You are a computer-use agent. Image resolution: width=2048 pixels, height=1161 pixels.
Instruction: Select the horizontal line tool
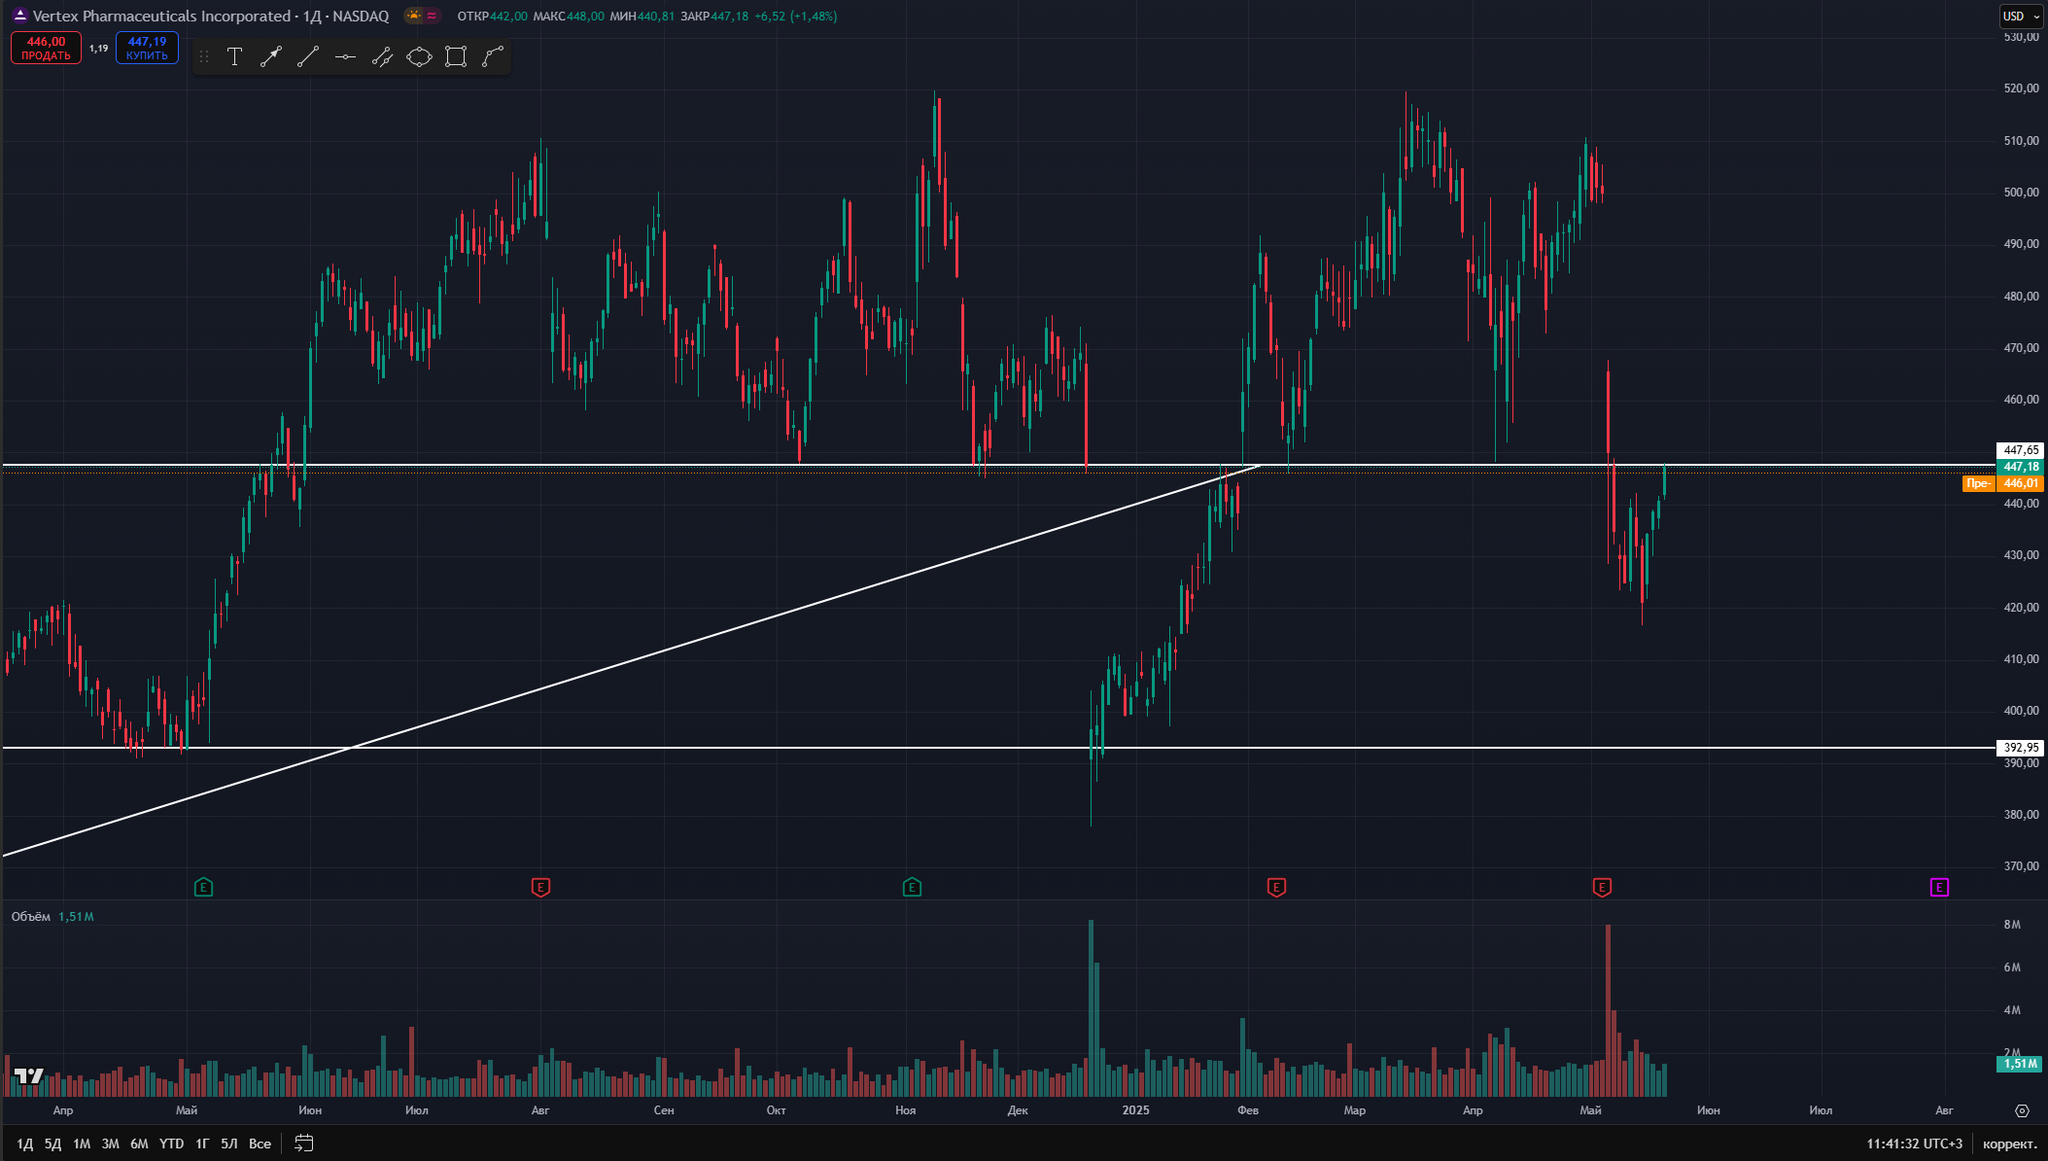[x=345, y=57]
